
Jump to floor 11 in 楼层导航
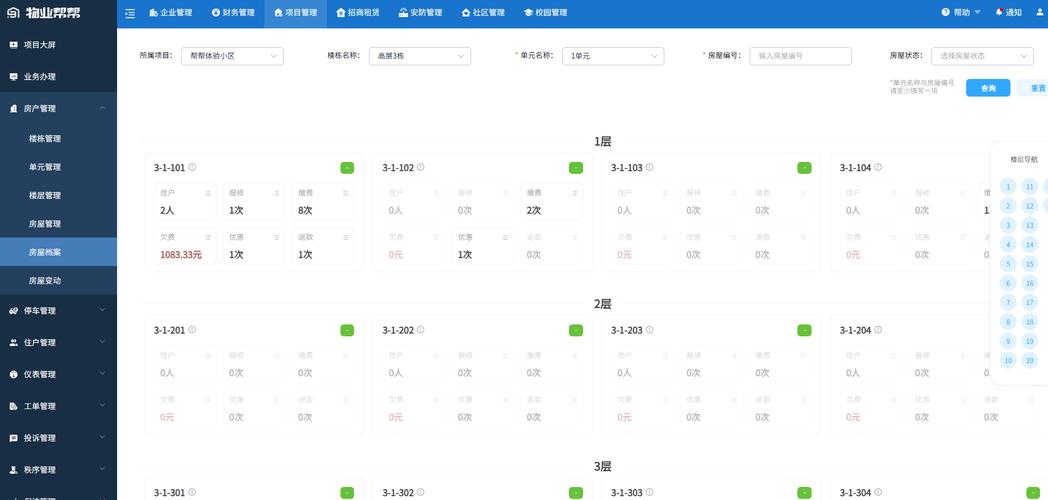tap(1030, 186)
